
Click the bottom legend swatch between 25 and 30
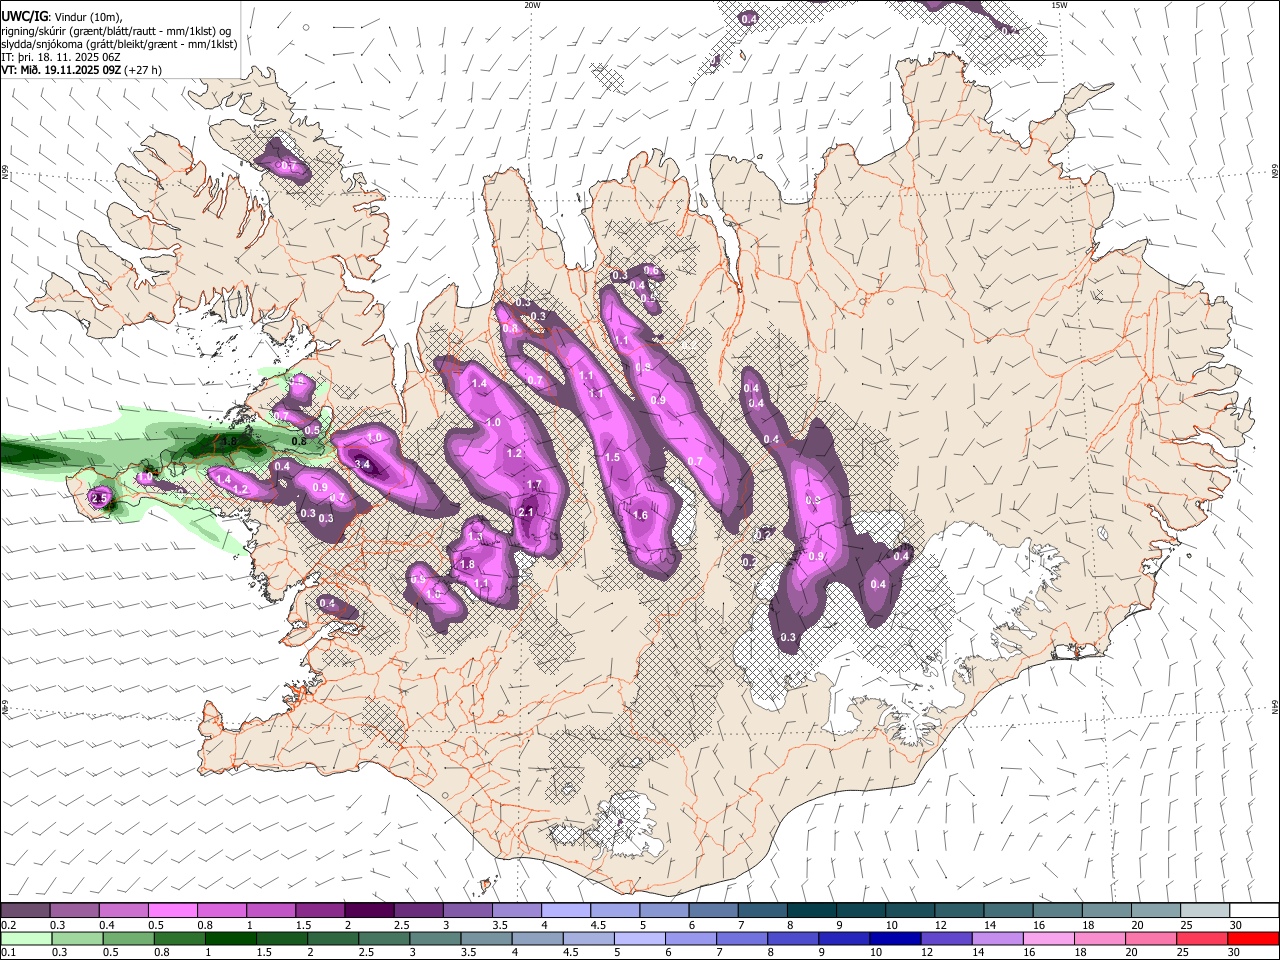(1200, 938)
